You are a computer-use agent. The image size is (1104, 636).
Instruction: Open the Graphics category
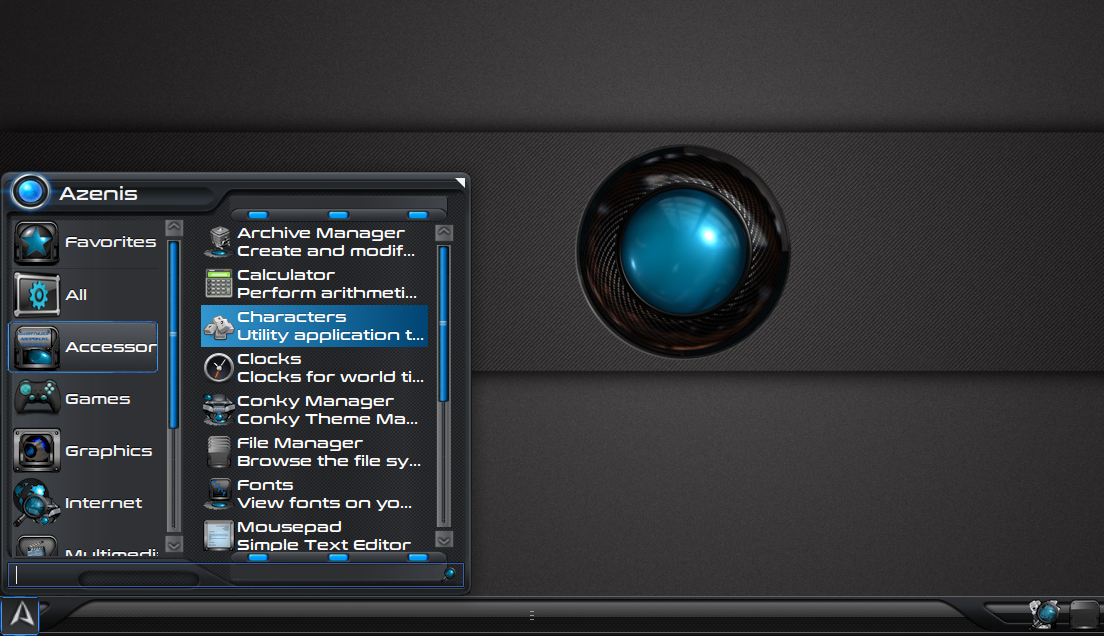(x=85, y=451)
